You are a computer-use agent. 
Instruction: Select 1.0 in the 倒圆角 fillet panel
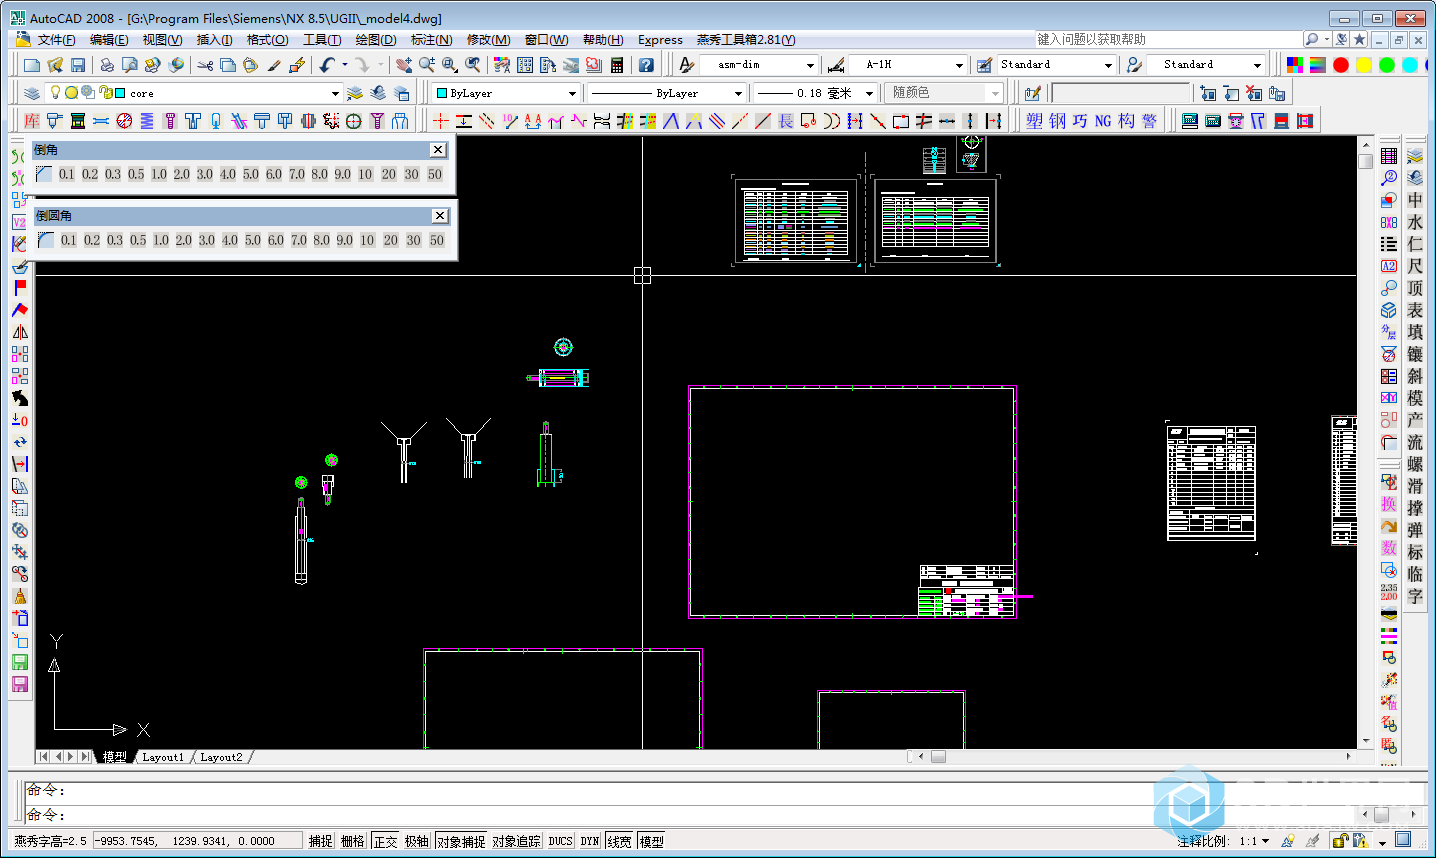point(161,240)
